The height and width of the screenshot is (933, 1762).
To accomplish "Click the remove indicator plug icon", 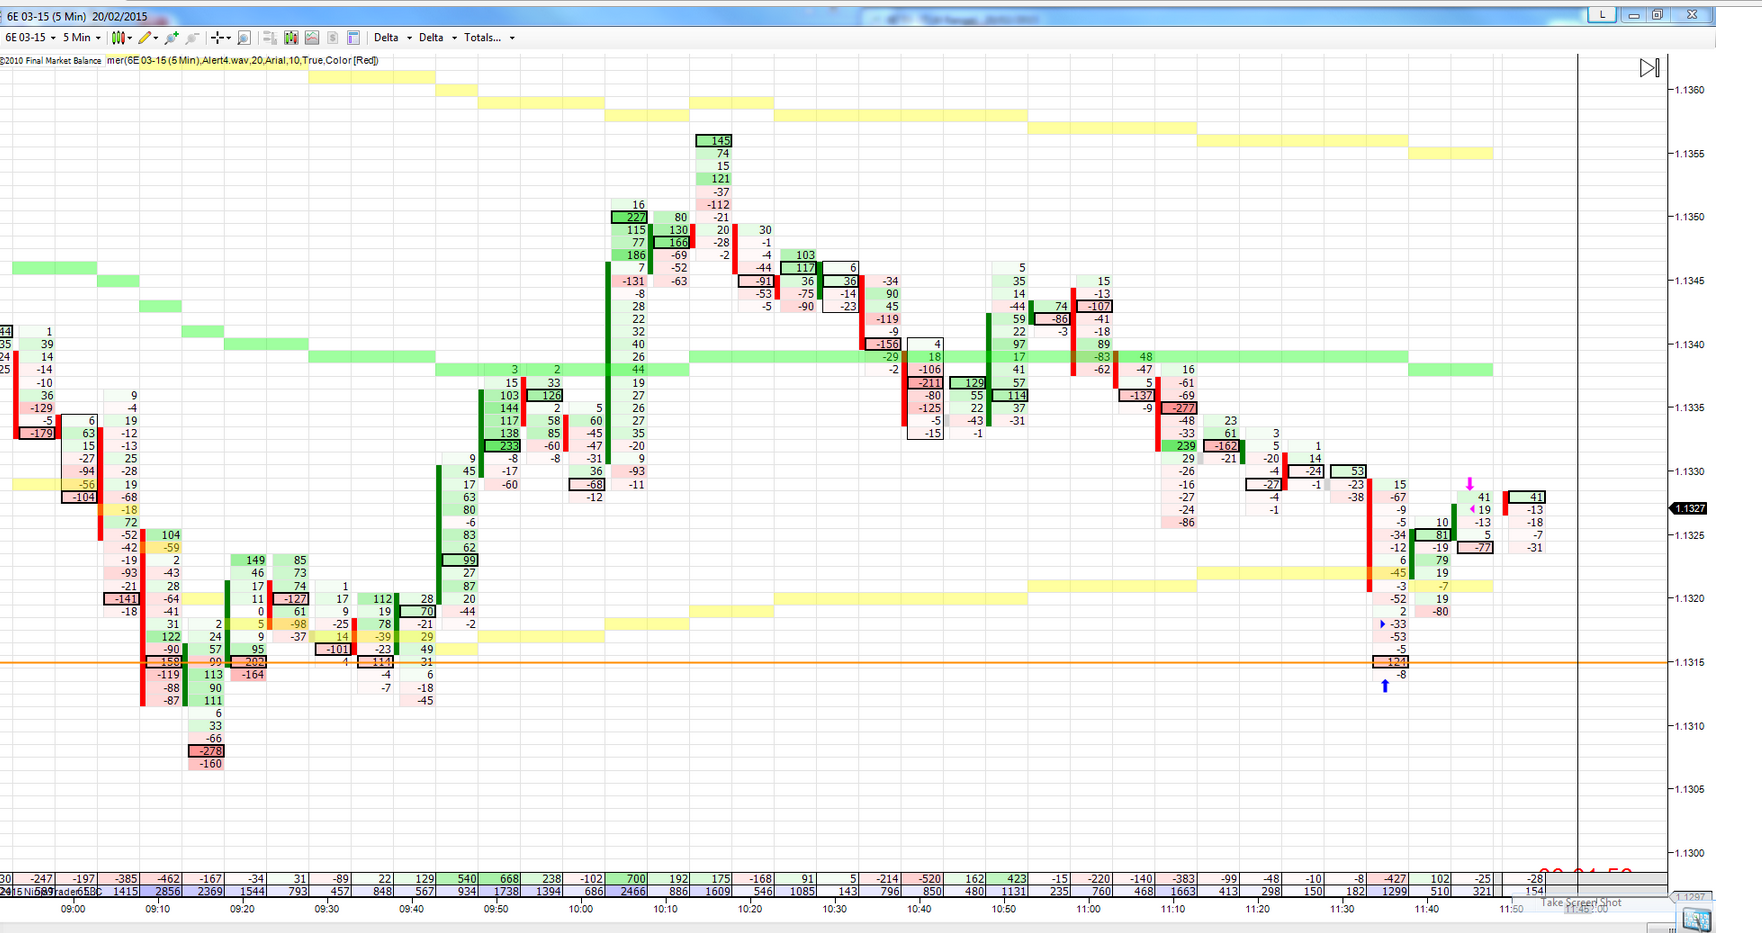I will click(192, 38).
